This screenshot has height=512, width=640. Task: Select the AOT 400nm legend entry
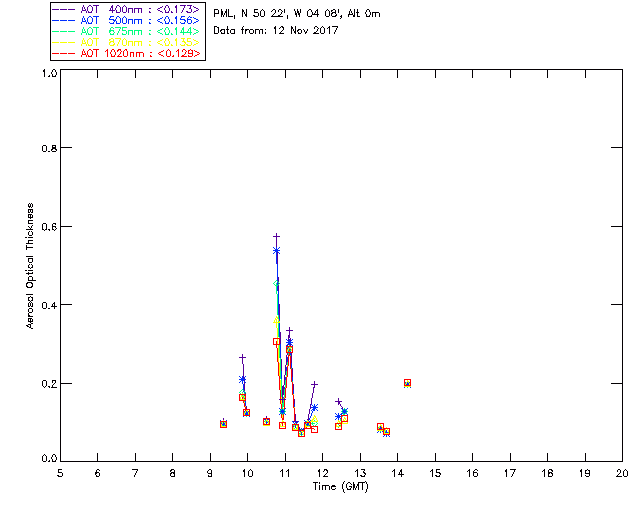(x=126, y=9)
